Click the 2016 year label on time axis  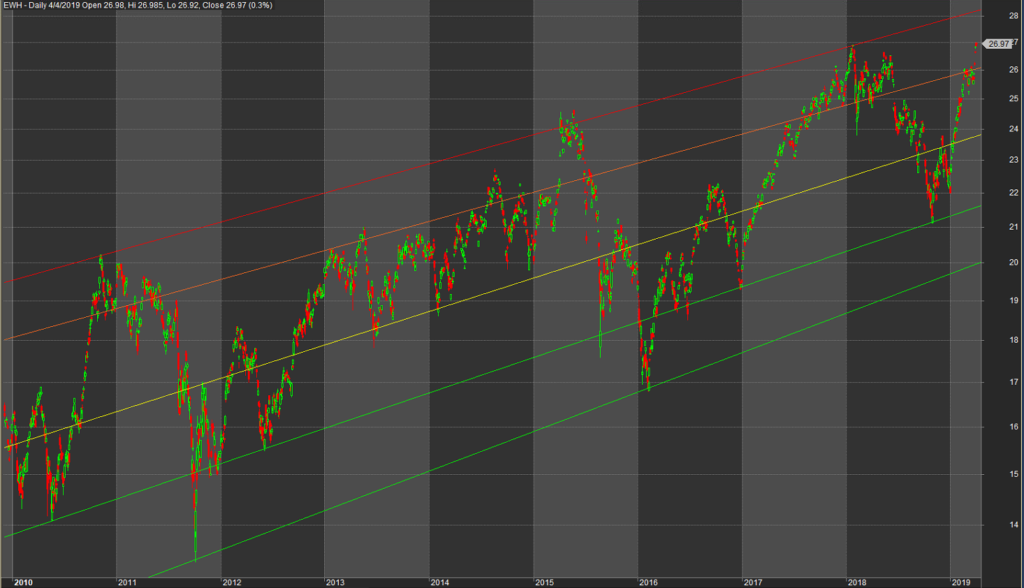point(648,582)
